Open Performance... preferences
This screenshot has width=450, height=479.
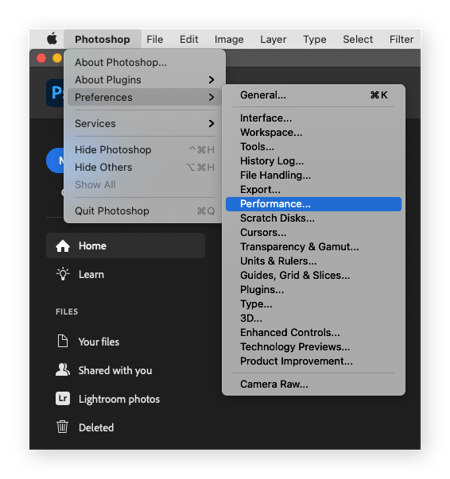(x=313, y=204)
